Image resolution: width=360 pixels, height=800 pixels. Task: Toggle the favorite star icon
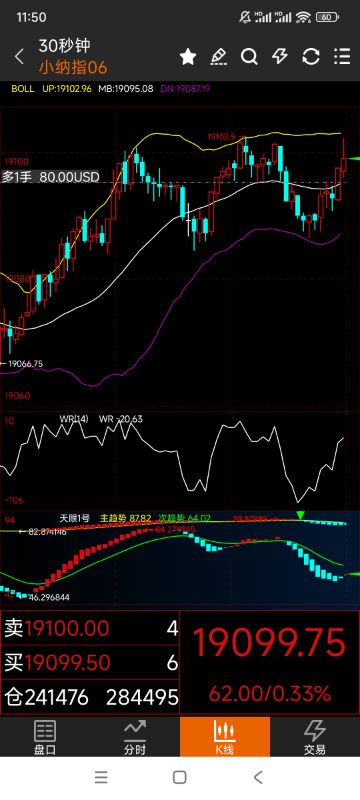pos(188,57)
